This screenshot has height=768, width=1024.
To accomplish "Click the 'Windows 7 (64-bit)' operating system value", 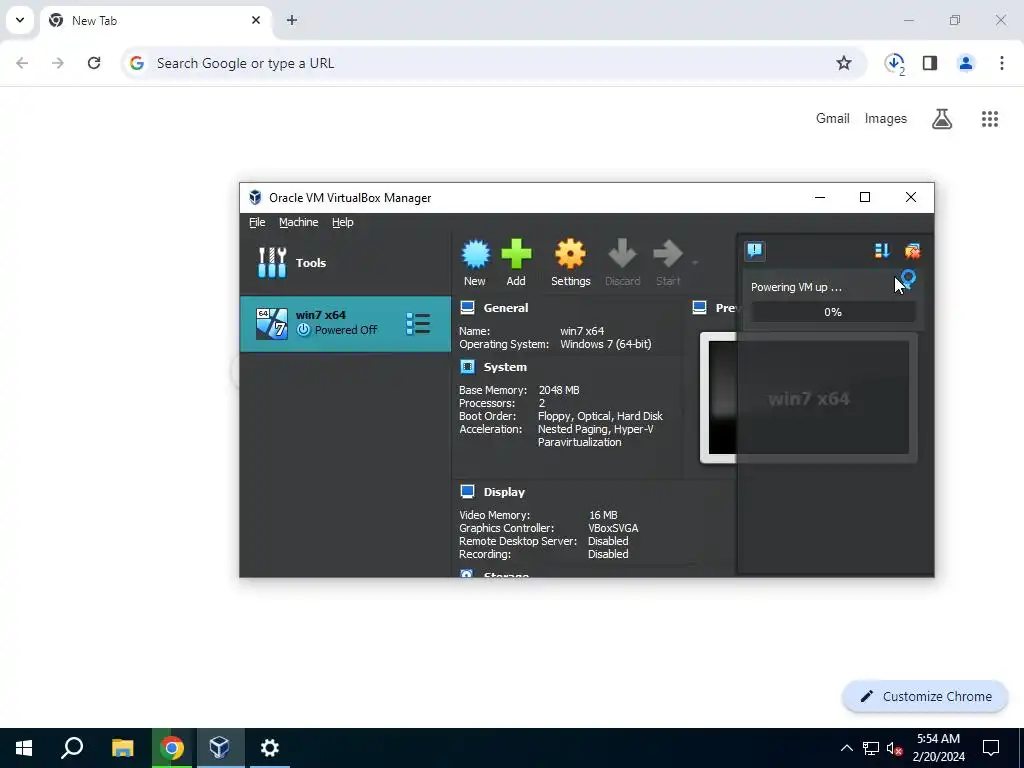I will [x=605, y=344].
